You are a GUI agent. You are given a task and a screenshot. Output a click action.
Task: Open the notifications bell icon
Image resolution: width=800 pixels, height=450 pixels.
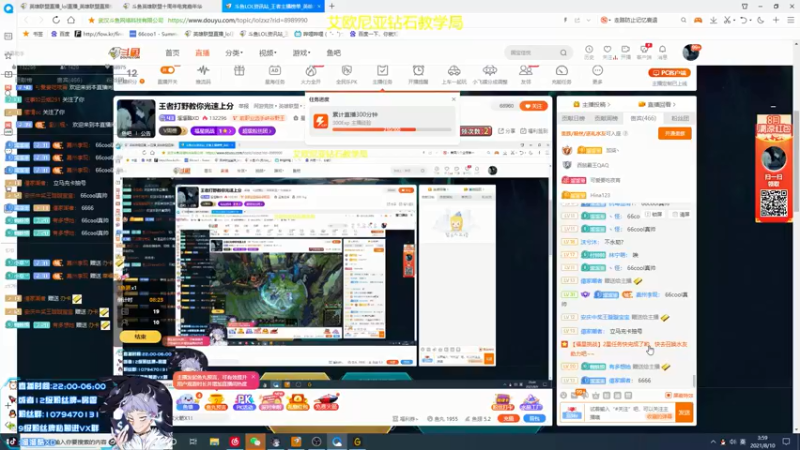coord(662,49)
